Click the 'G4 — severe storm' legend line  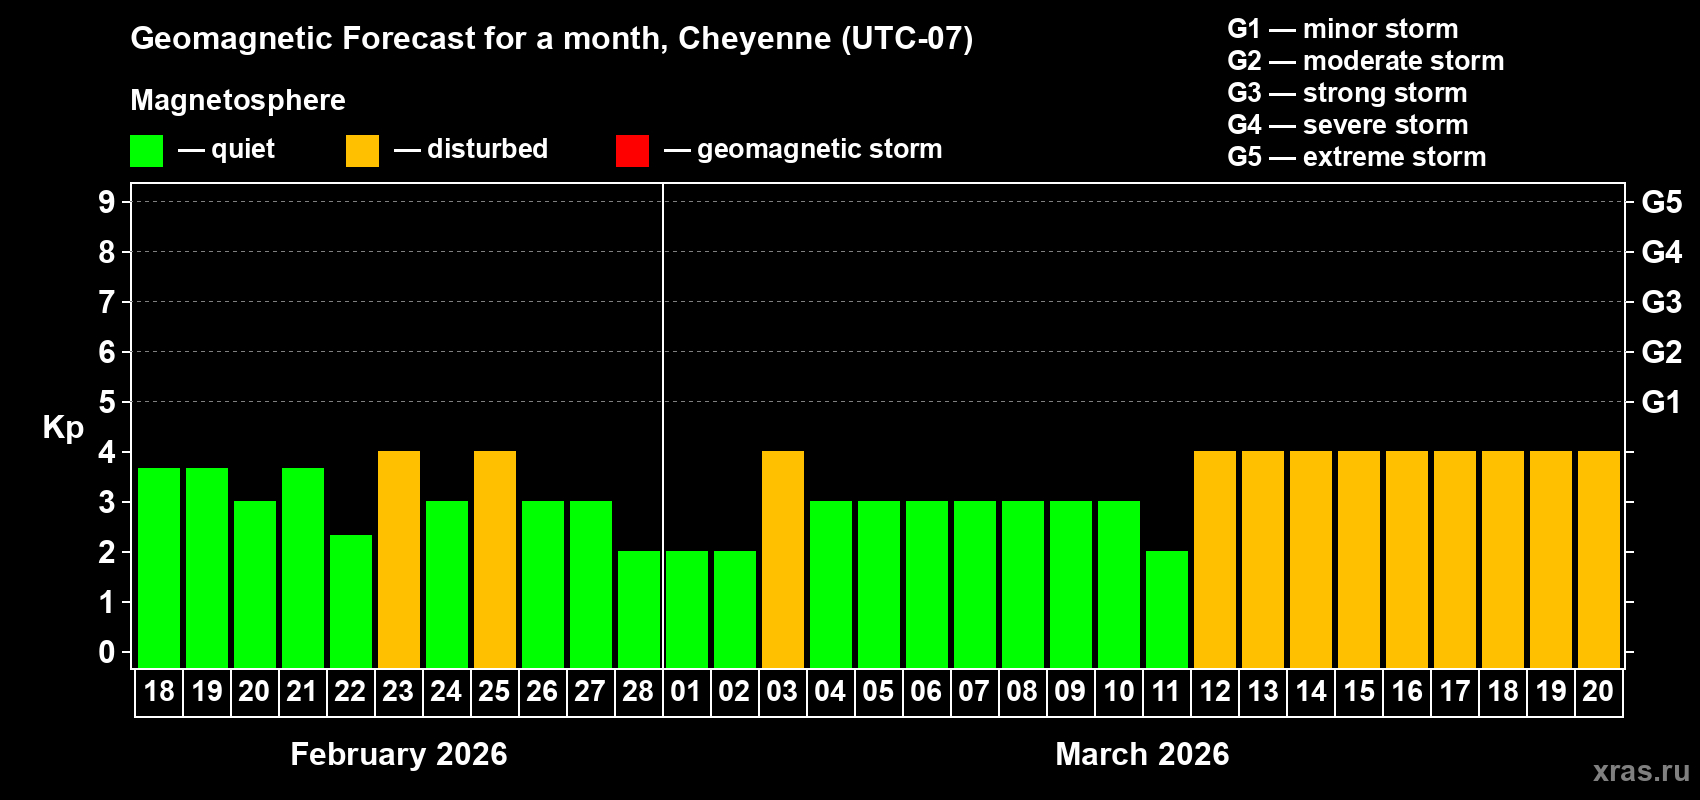click(1348, 125)
